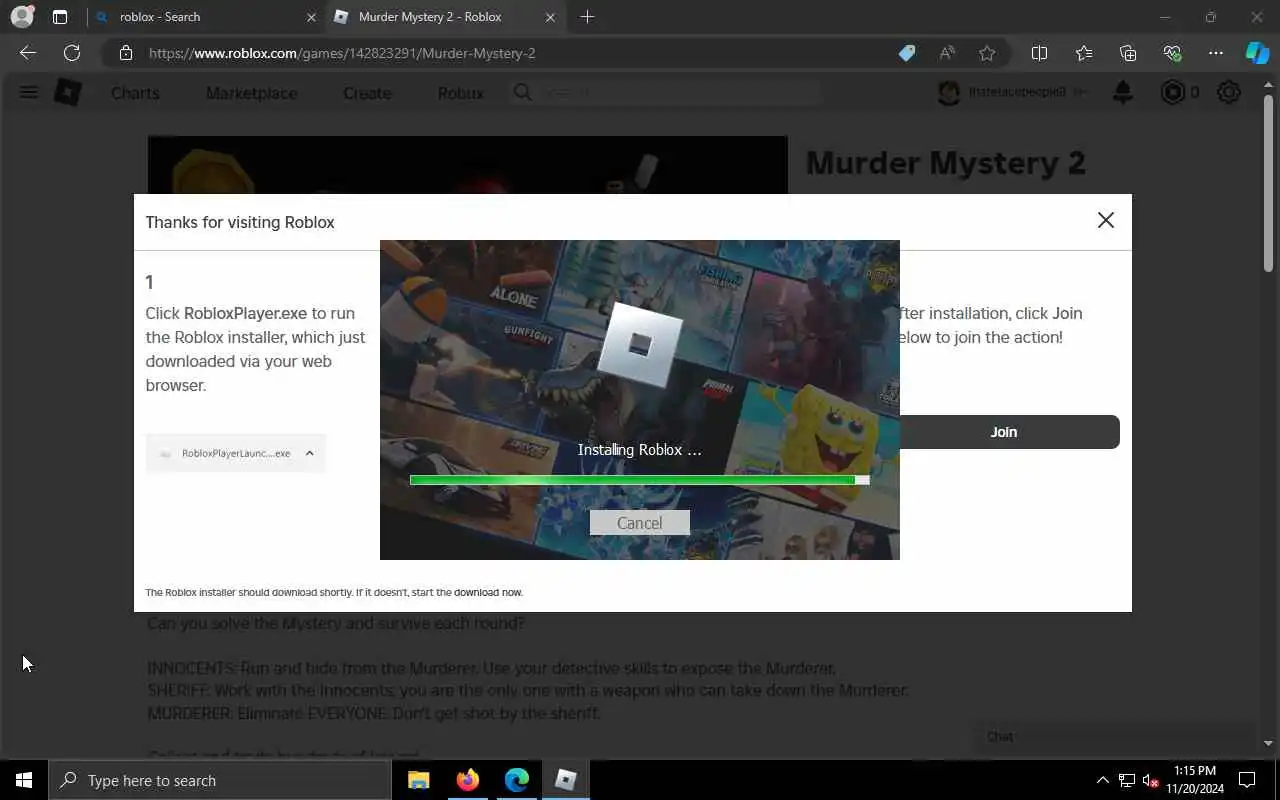Click the Roblox search field
The height and width of the screenshot is (800, 1280).
tap(665, 93)
